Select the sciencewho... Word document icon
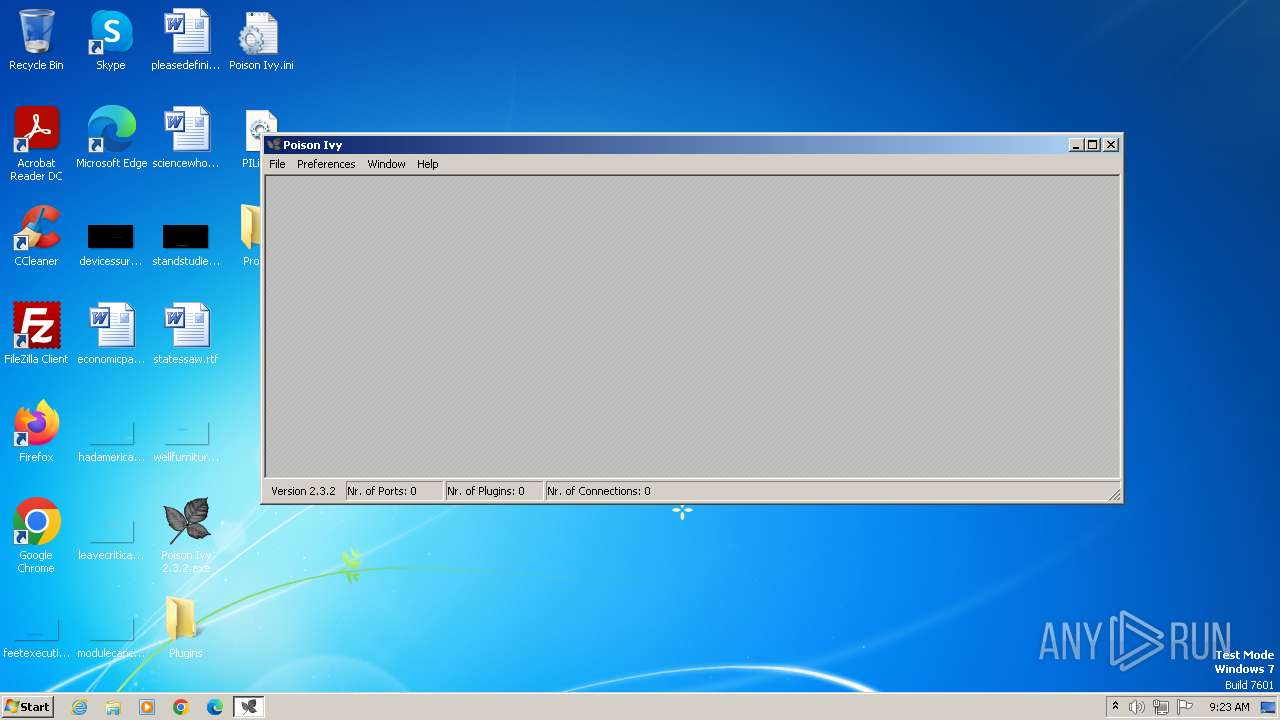The width and height of the screenshot is (1280, 720). [x=186, y=138]
